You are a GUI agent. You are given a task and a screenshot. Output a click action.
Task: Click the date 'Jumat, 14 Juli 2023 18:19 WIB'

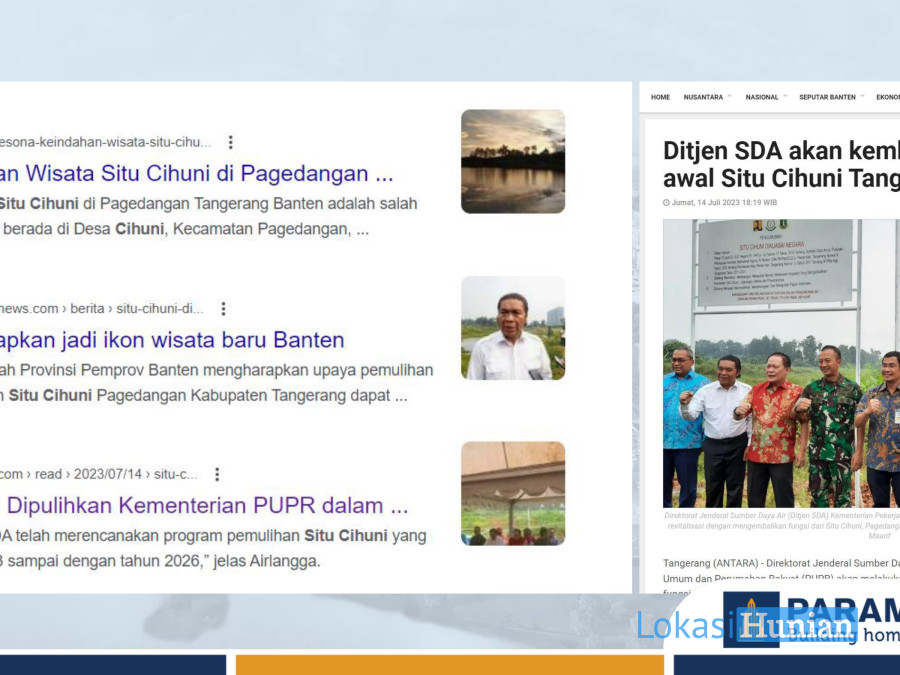click(724, 203)
